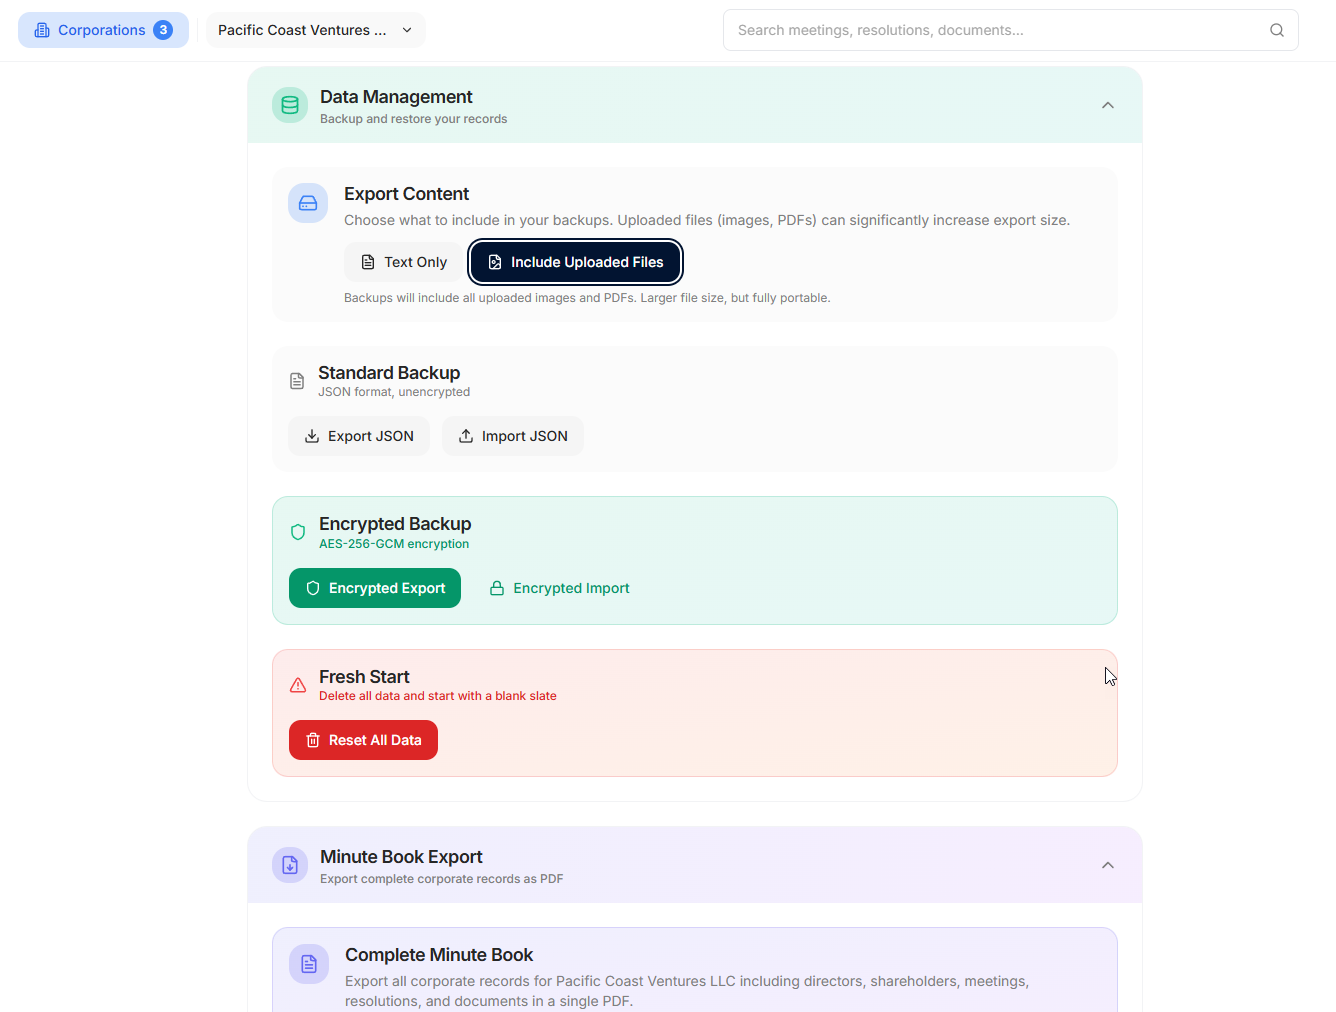Screen dimensions: 1336x1012
Task: Collapse the Minute Book Export section
Action: click(x=1108, y=865)
